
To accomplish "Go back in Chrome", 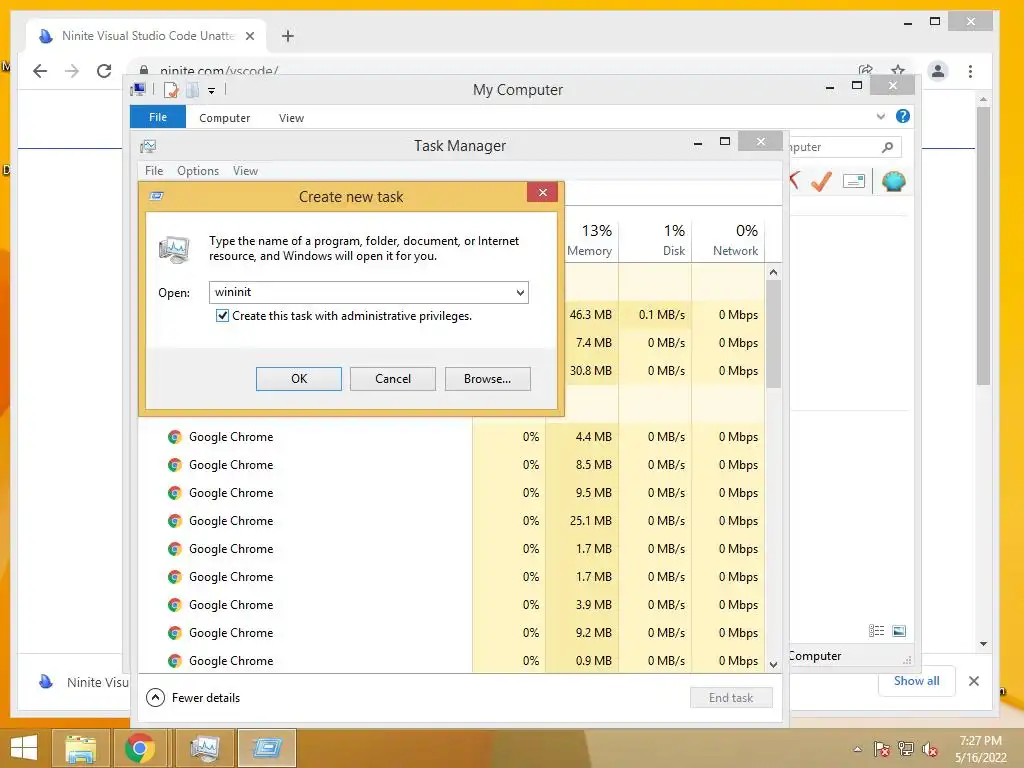I will (x=40, y=71).
